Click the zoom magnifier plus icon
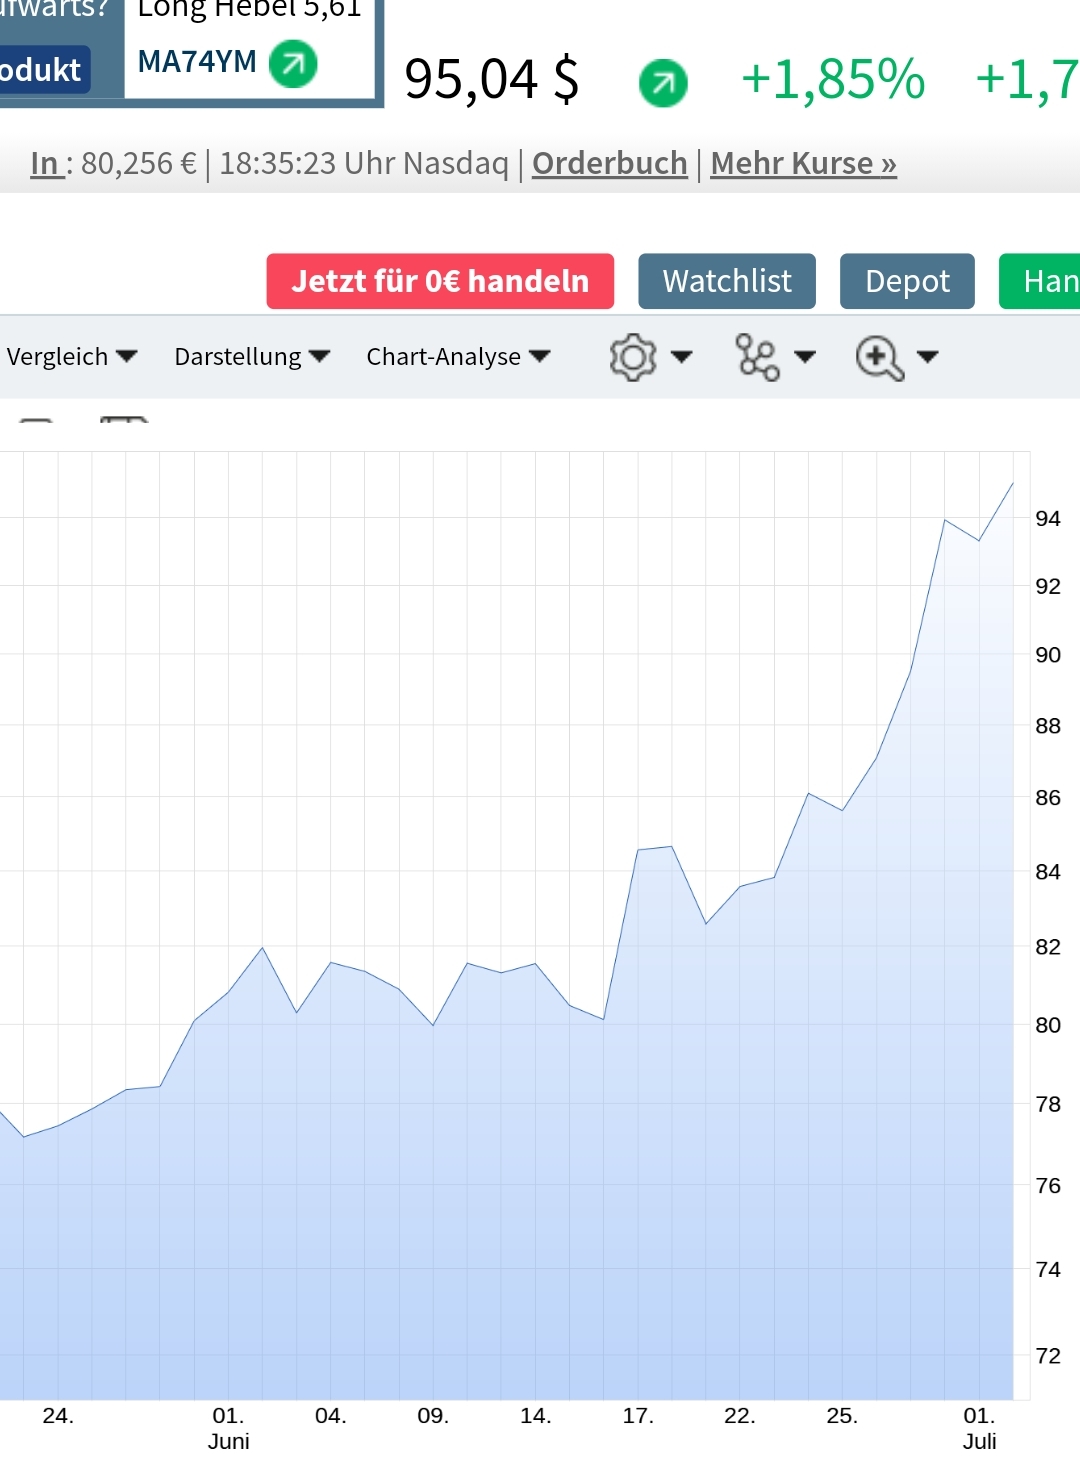 [x=879, y=357]
